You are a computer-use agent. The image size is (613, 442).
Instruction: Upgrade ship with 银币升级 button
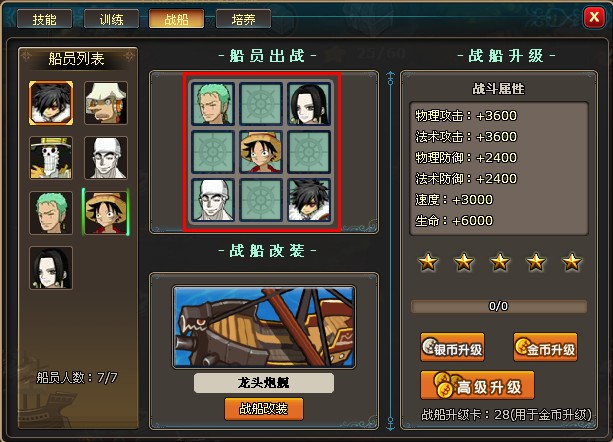[452, 347]
